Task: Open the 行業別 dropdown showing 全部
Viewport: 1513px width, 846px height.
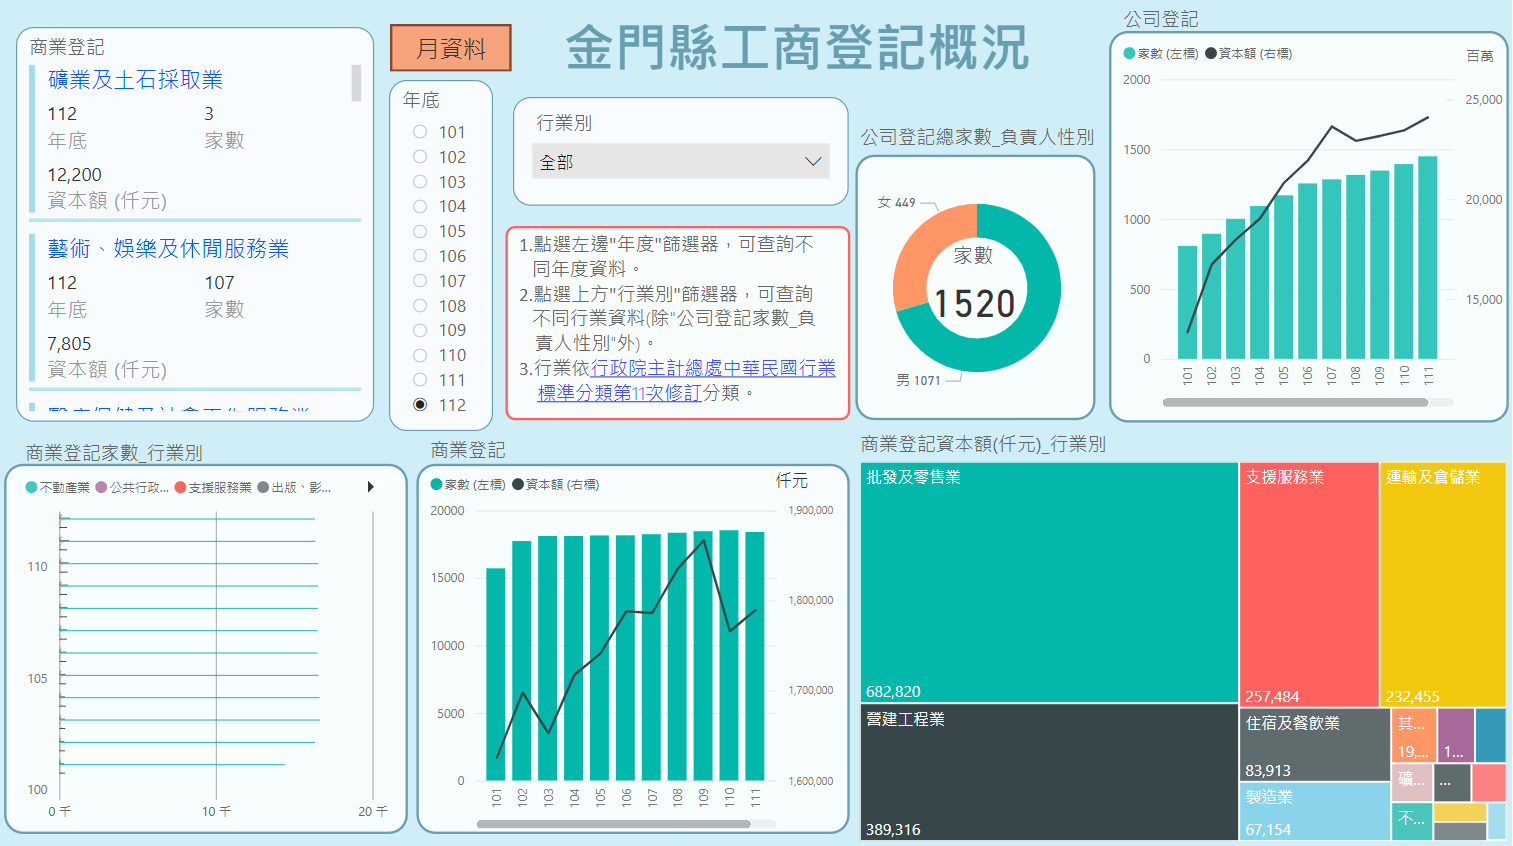Action: tap(681, 161)
